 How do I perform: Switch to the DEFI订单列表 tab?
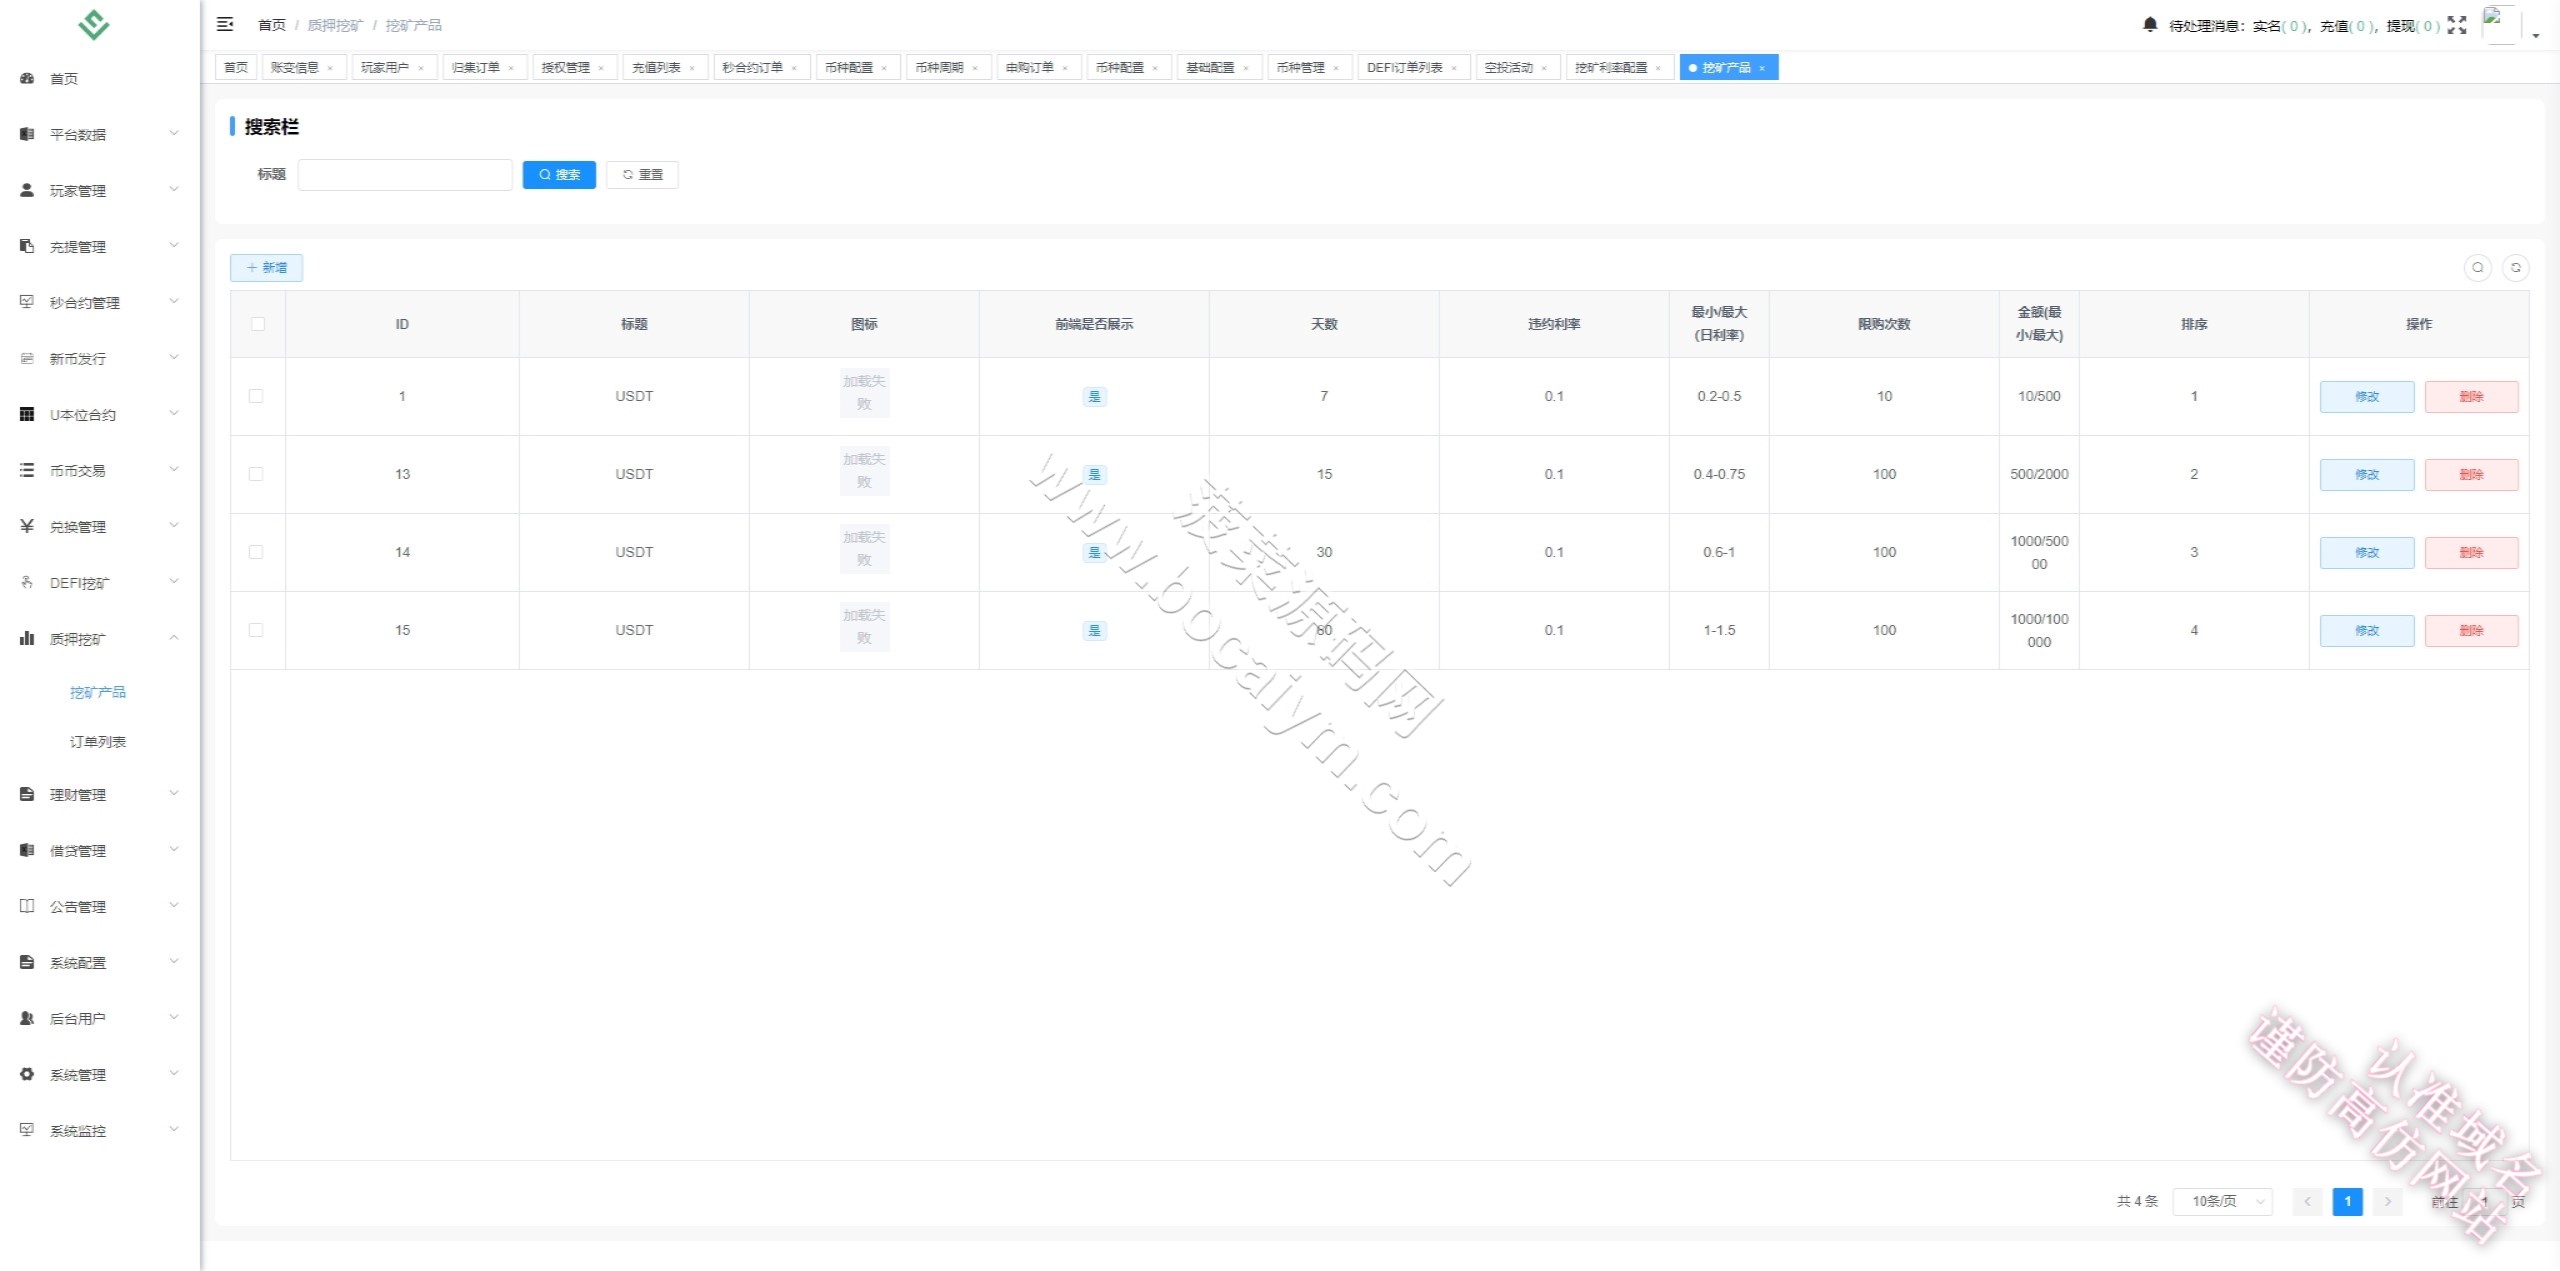tap(1413, 67)
